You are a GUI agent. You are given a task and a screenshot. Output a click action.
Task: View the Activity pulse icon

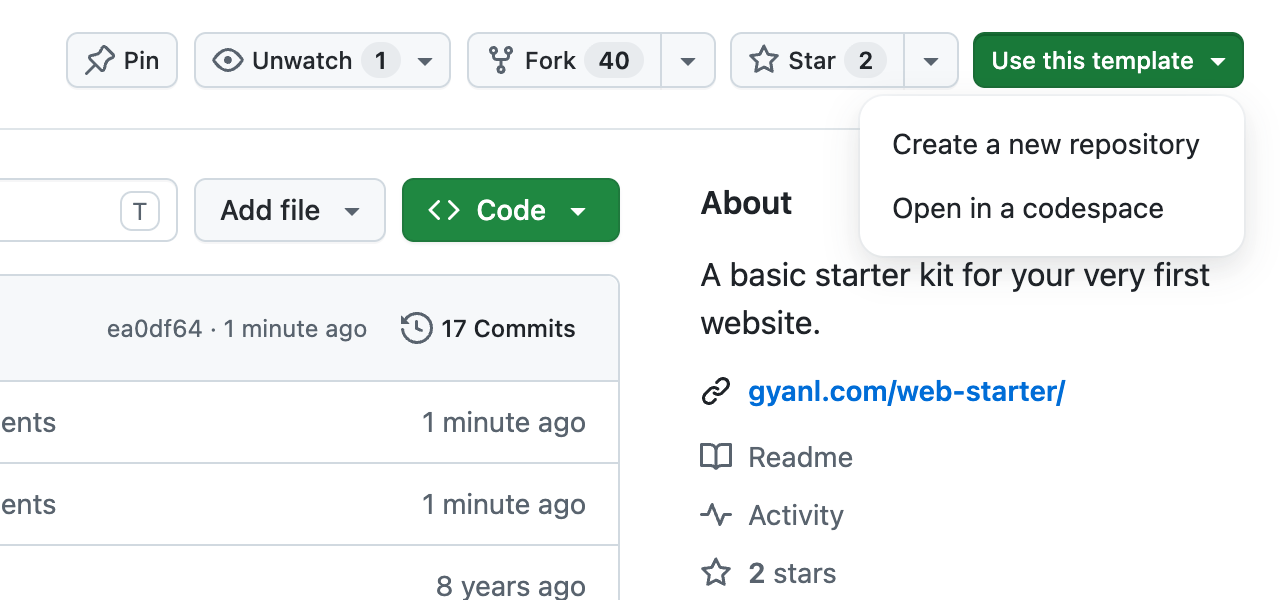[716, 515]
